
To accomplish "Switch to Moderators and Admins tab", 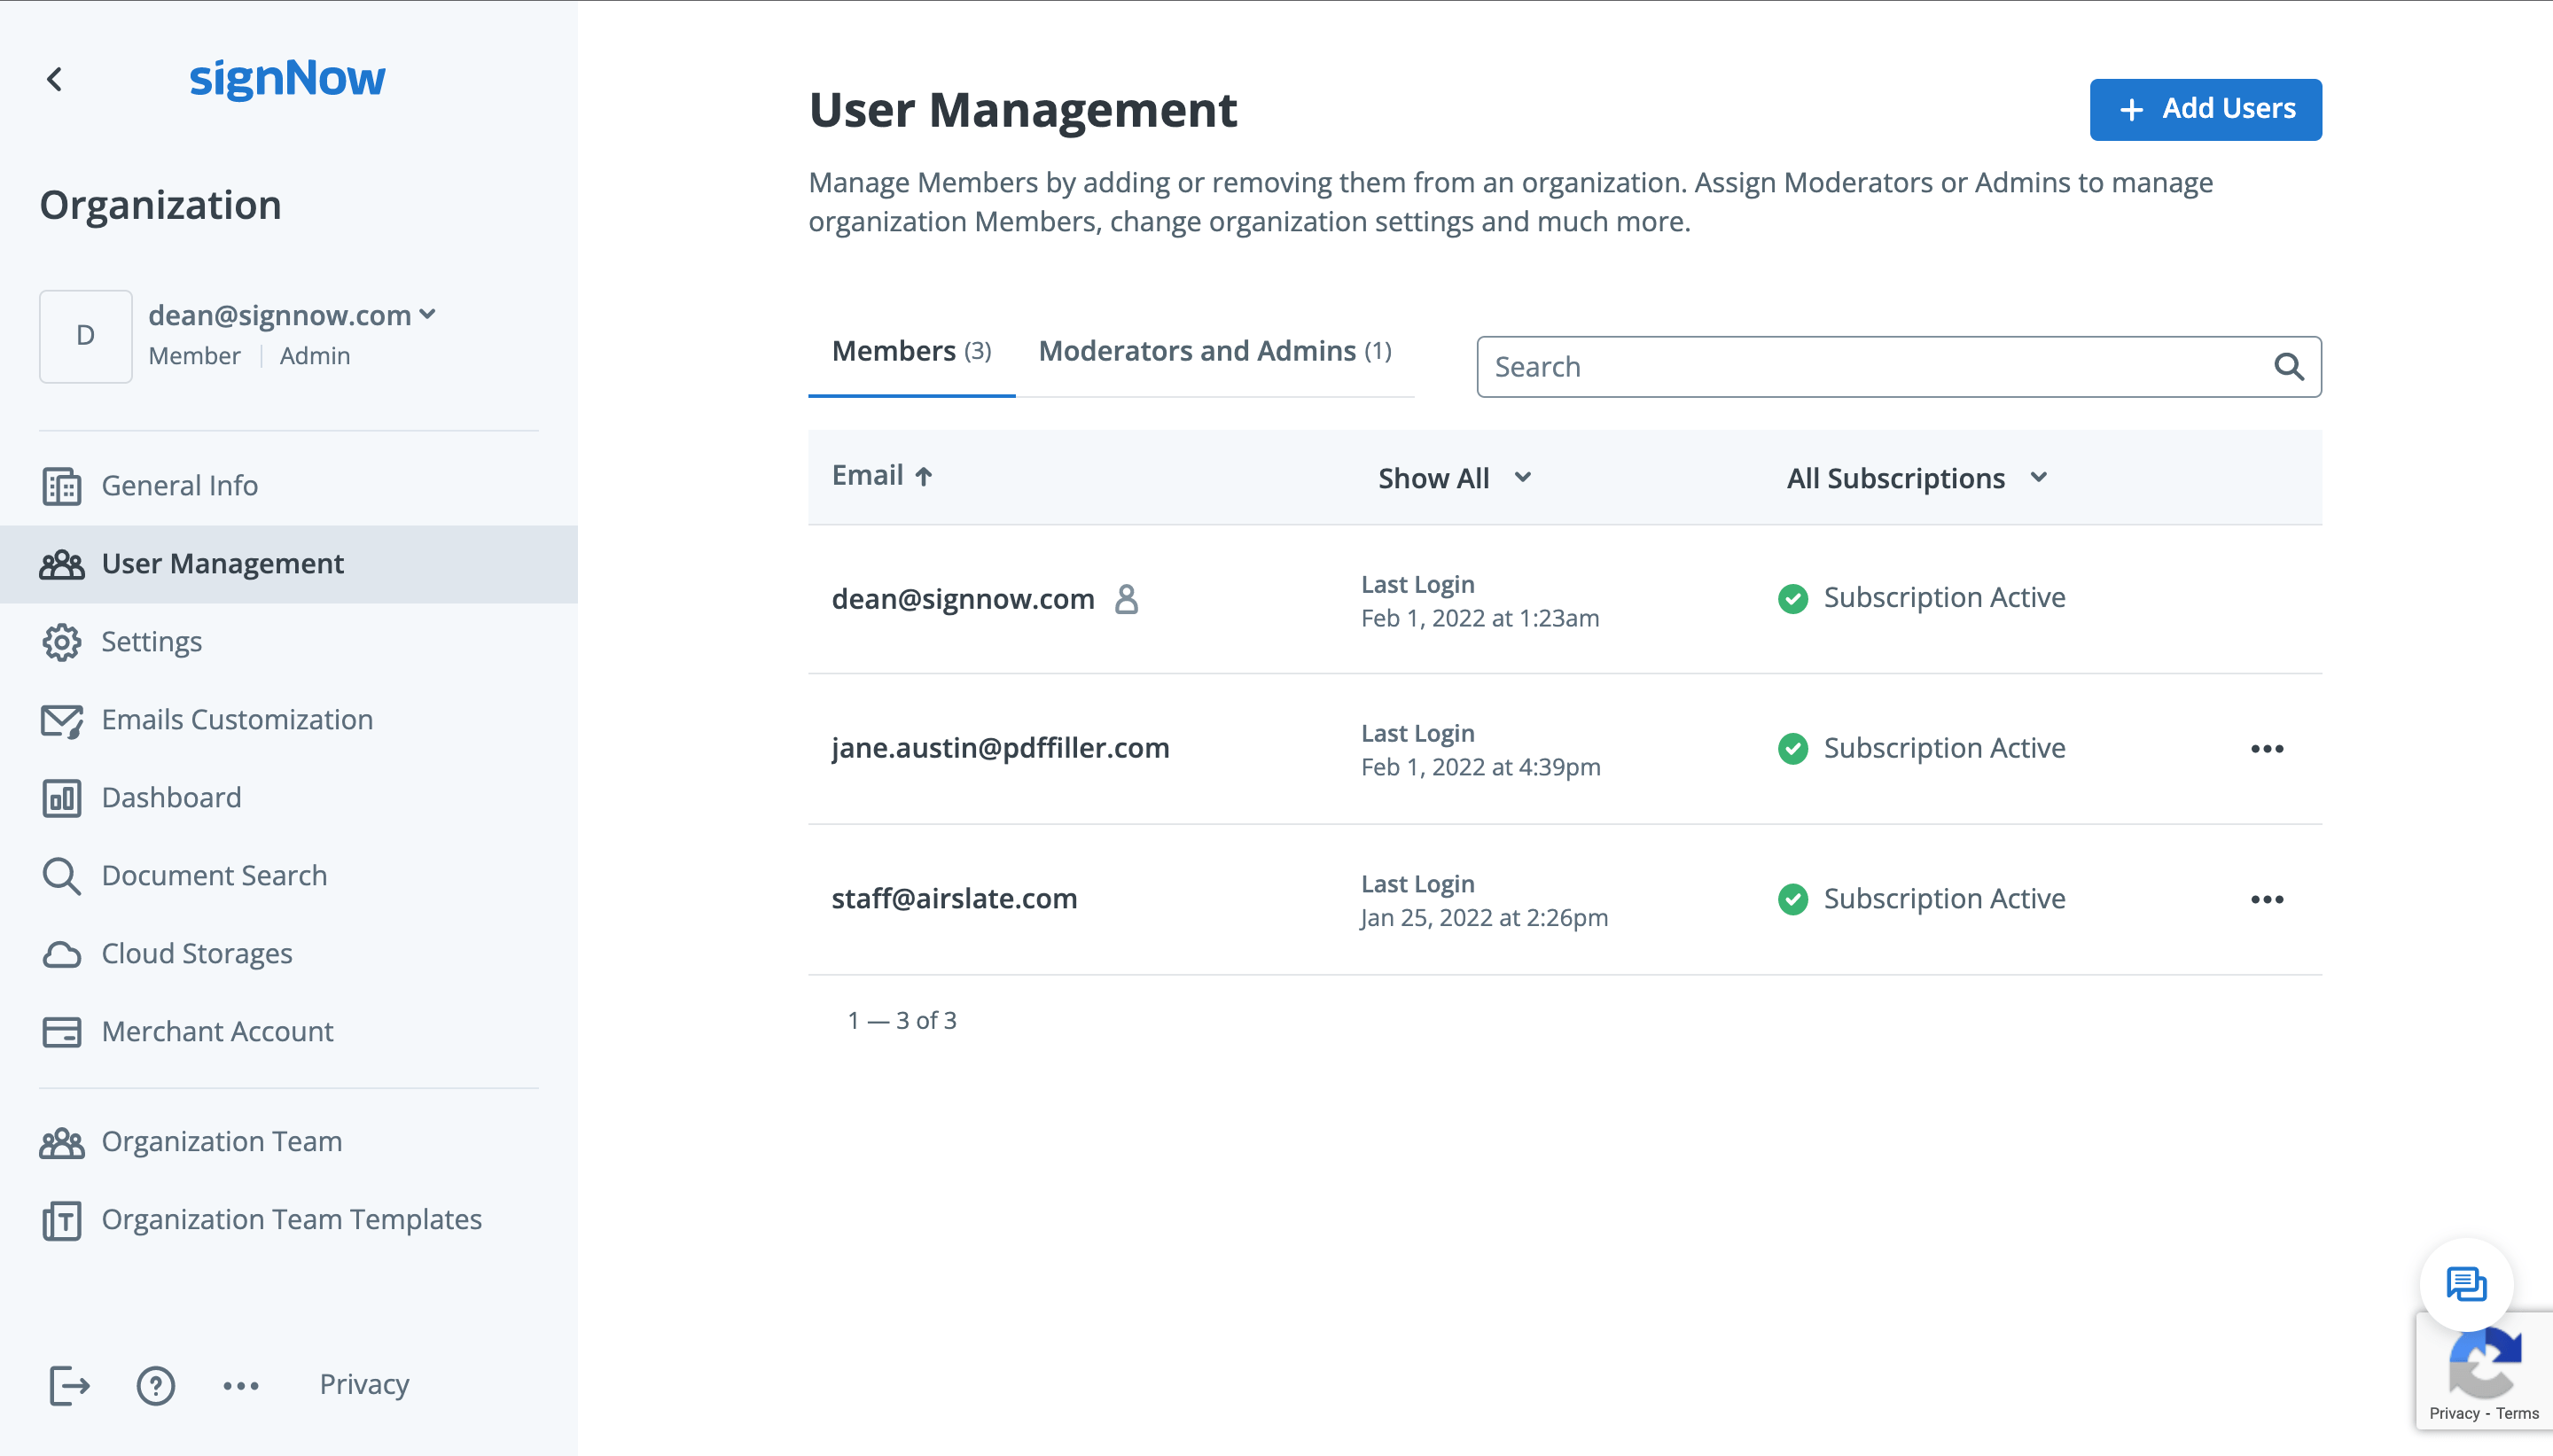I will [1214, 351].
